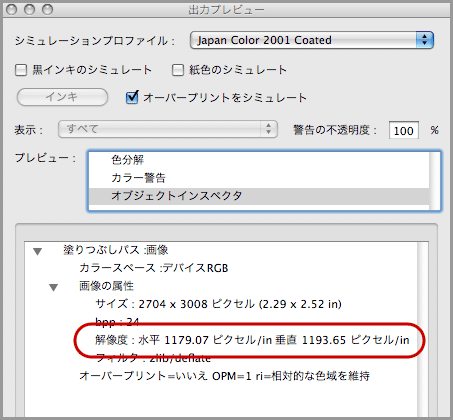
Task: Select the オーバープリント=いいえ OPM=1 row
Action: click(x=224, y=376)
